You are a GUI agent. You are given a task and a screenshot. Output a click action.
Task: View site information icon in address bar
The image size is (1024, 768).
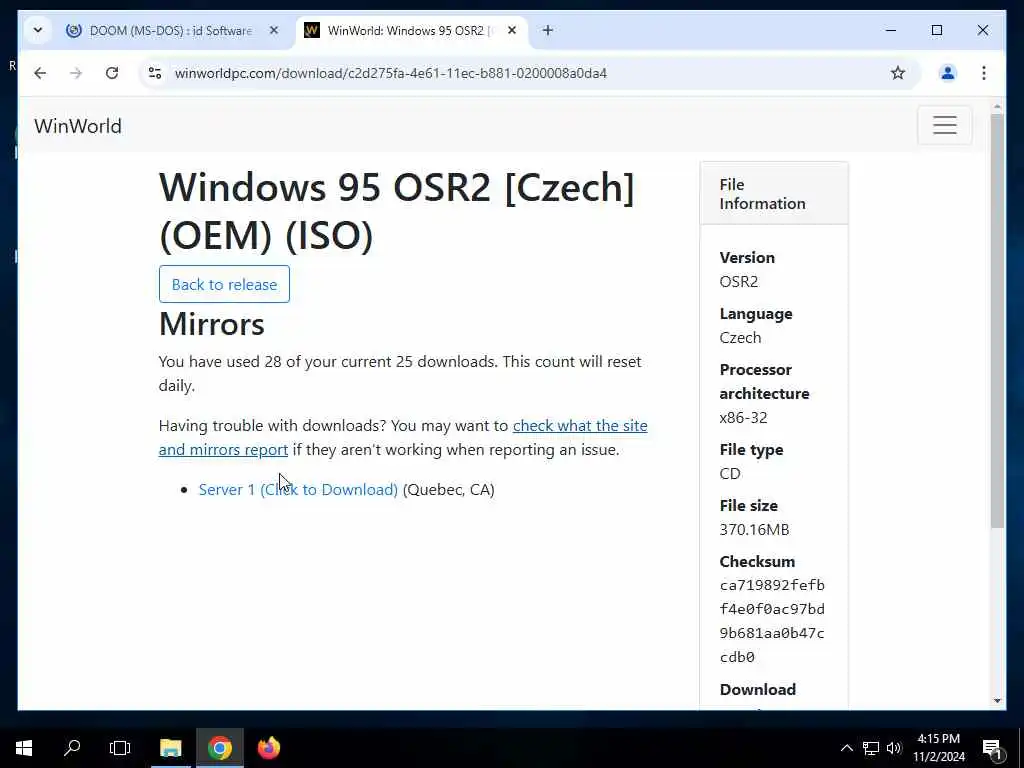(x=155, y=73)
